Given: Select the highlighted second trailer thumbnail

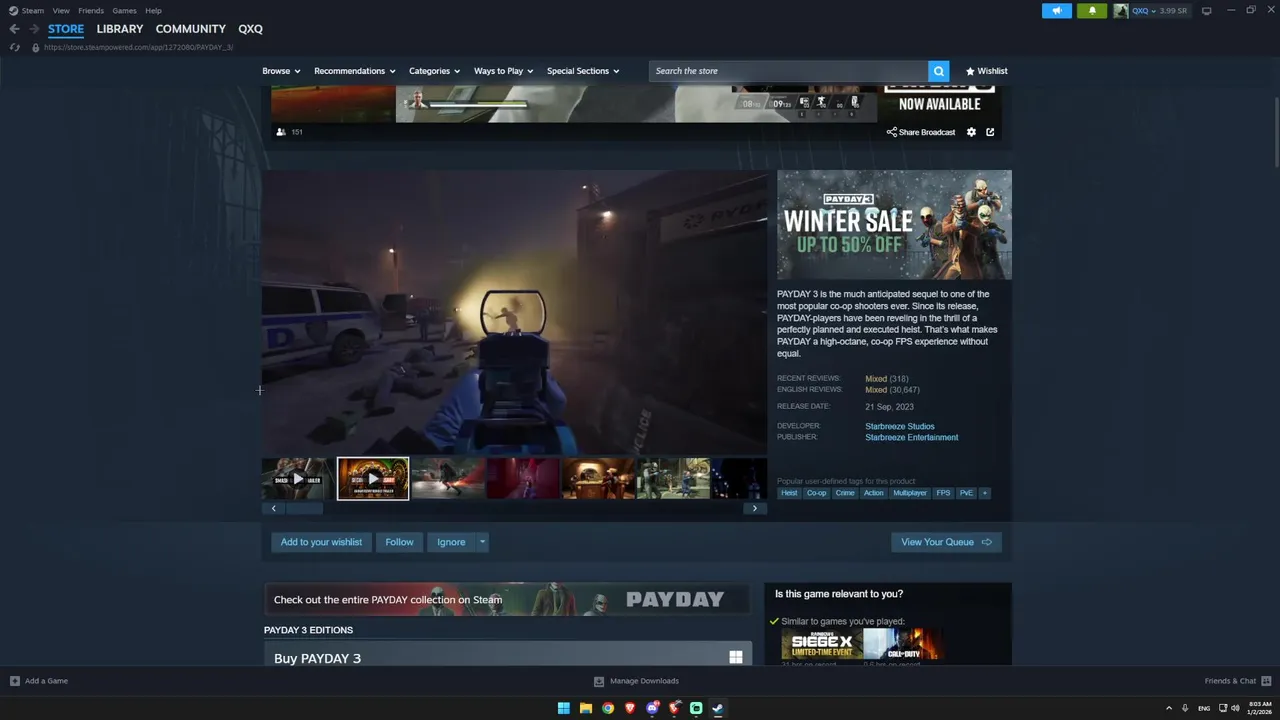Looking at the screenshot, I should [373, 479].
